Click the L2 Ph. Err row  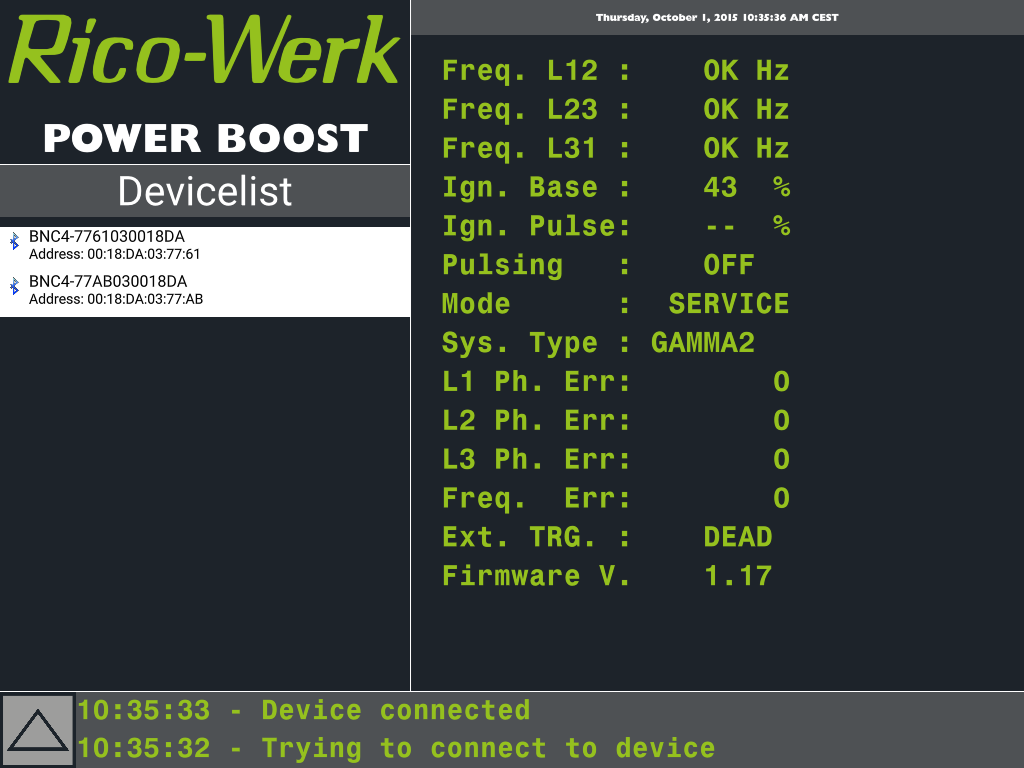point(616,421)
